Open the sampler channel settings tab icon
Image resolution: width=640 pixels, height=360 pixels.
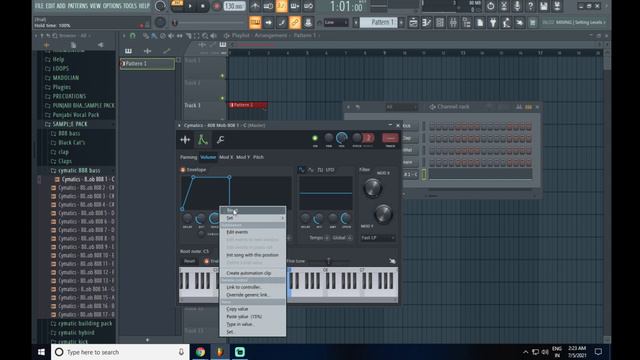click(185, 140)
